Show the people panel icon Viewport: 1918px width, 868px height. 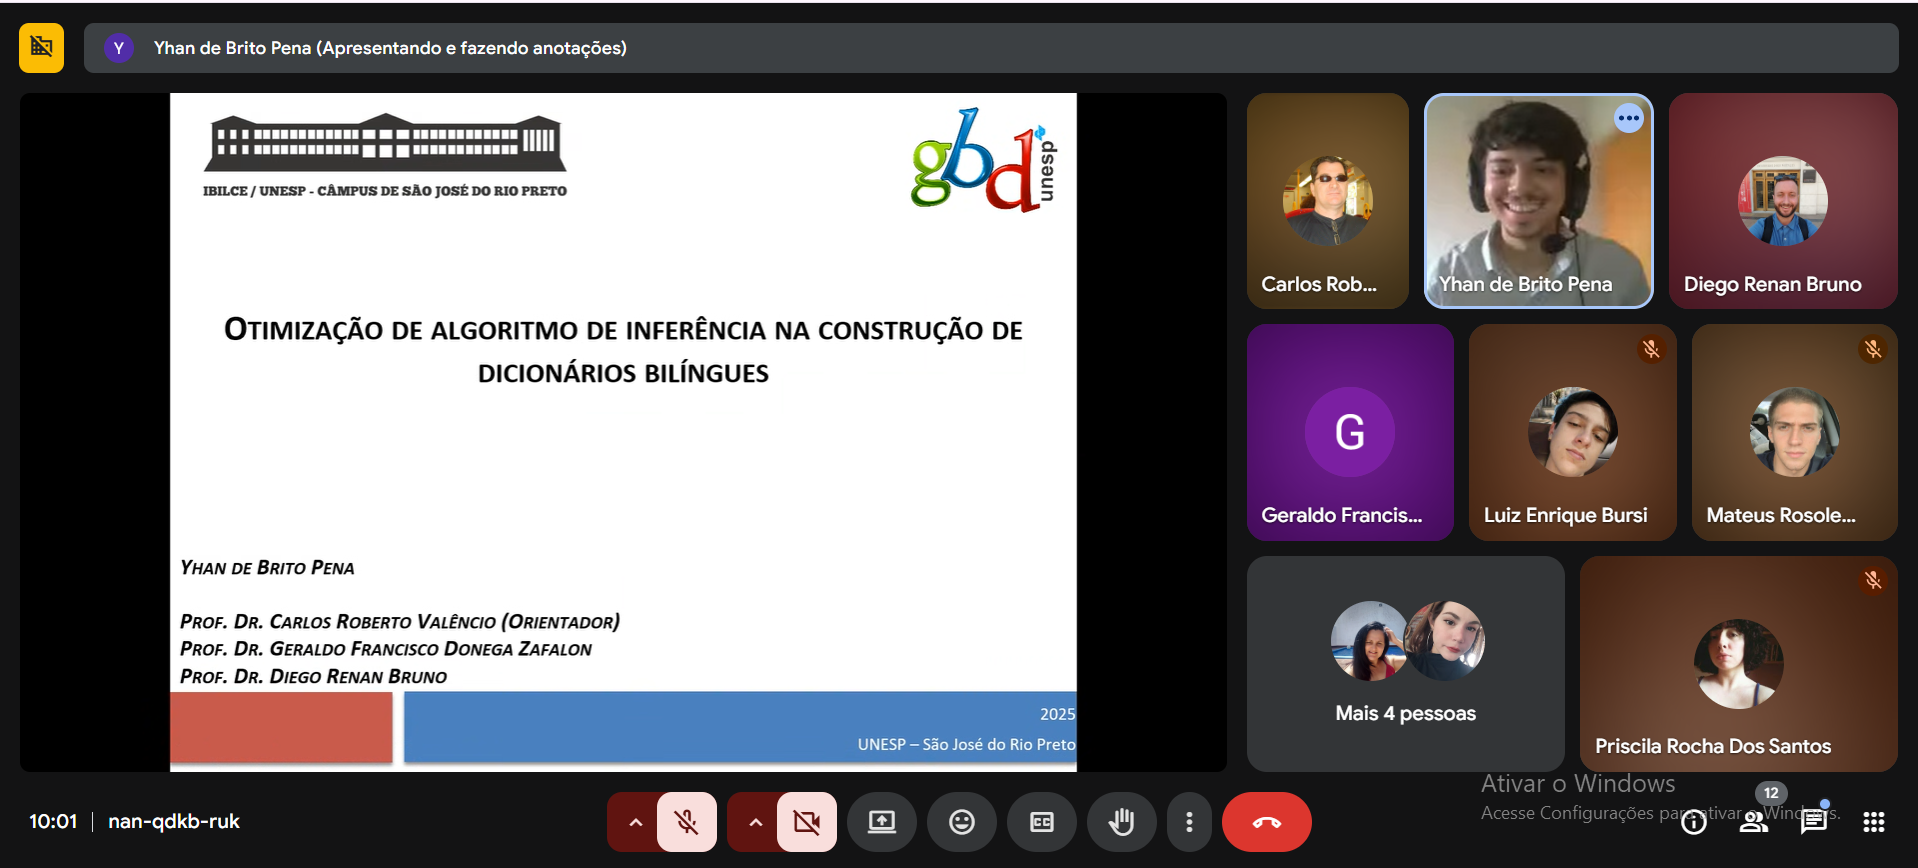[1753, 822]
